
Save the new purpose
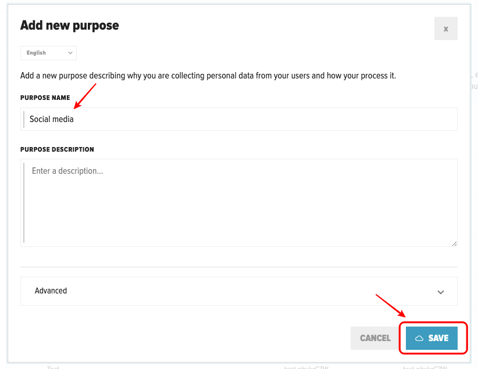(x=432, y=338)
